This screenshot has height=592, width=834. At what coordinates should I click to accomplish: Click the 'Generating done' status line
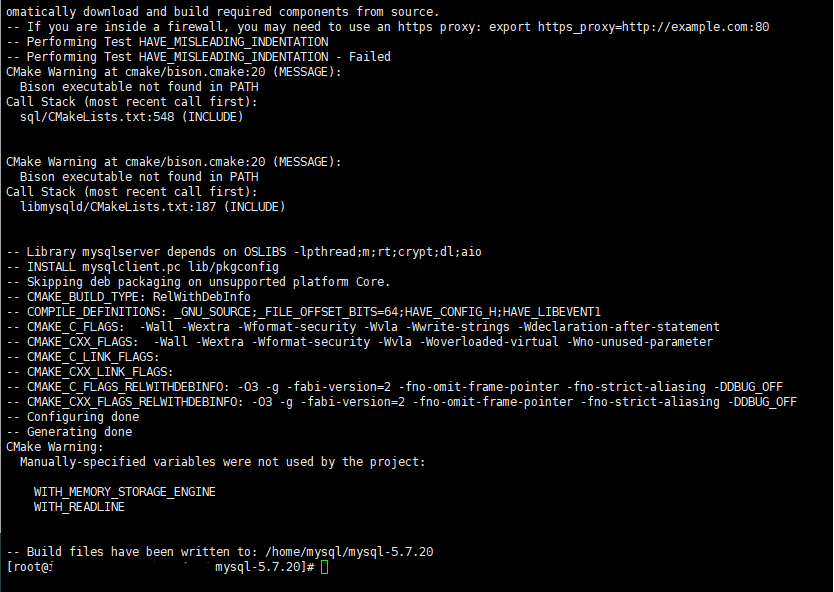(x=69, y=431)
